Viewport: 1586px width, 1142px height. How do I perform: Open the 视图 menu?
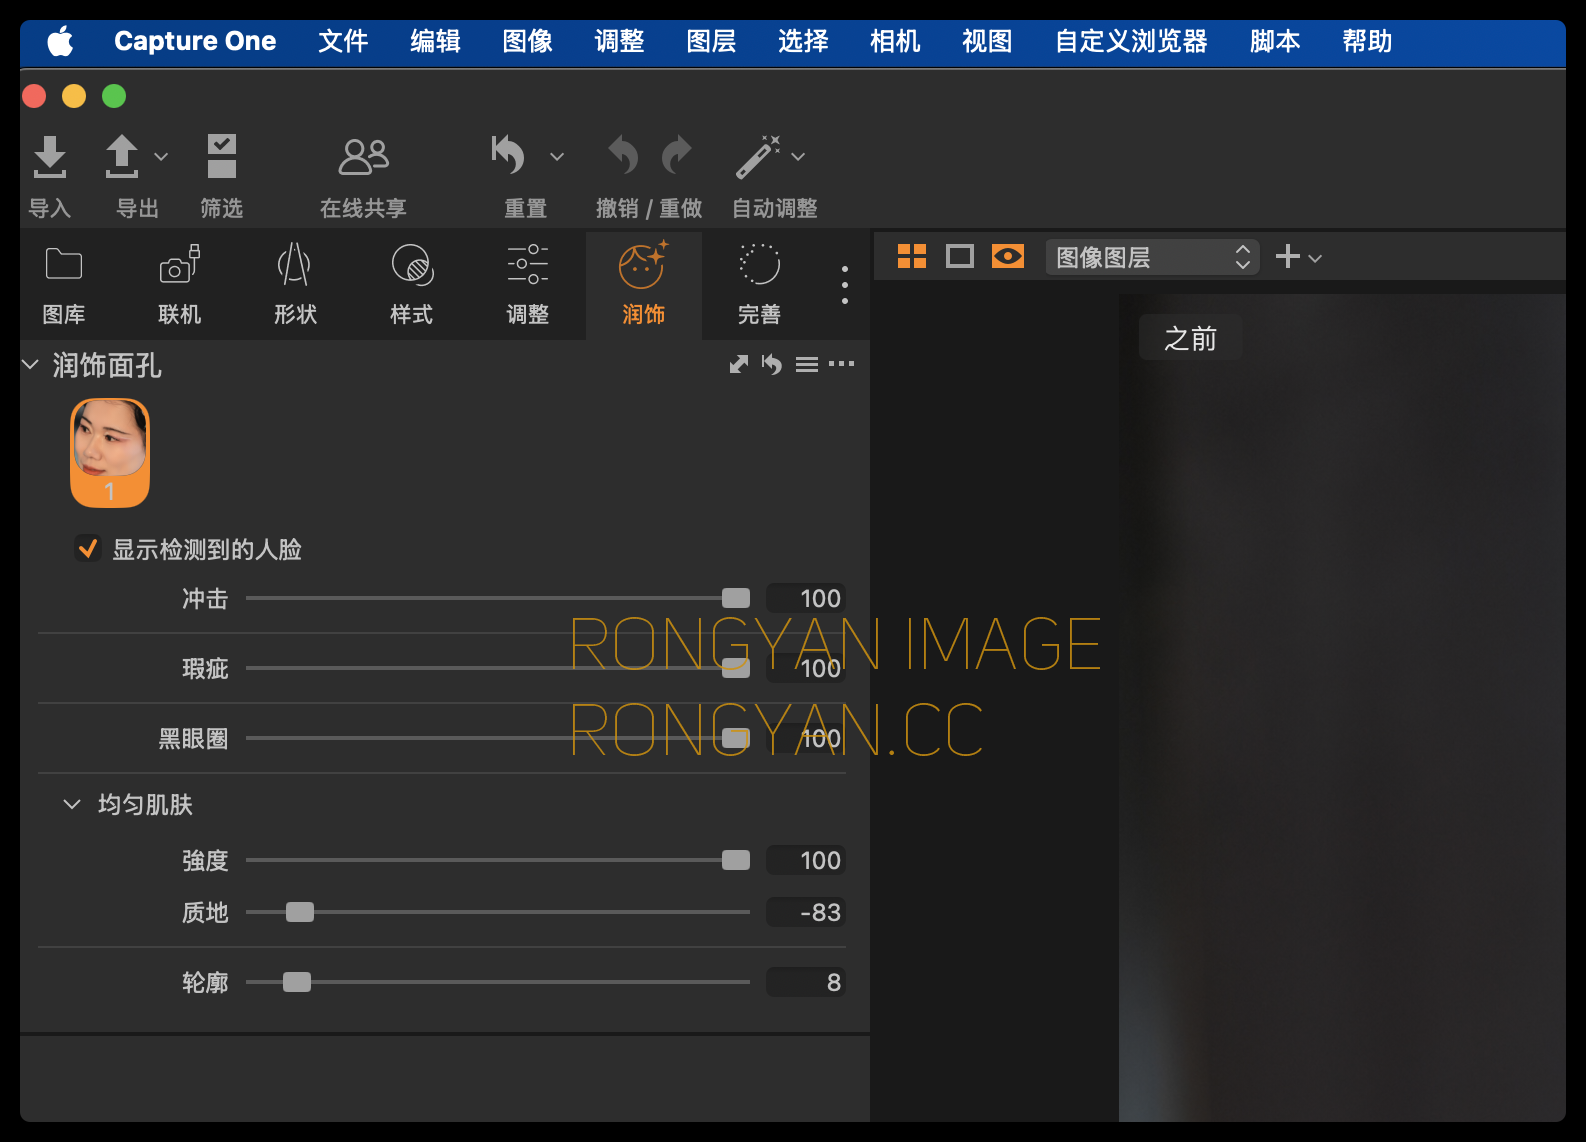point(987,41)
